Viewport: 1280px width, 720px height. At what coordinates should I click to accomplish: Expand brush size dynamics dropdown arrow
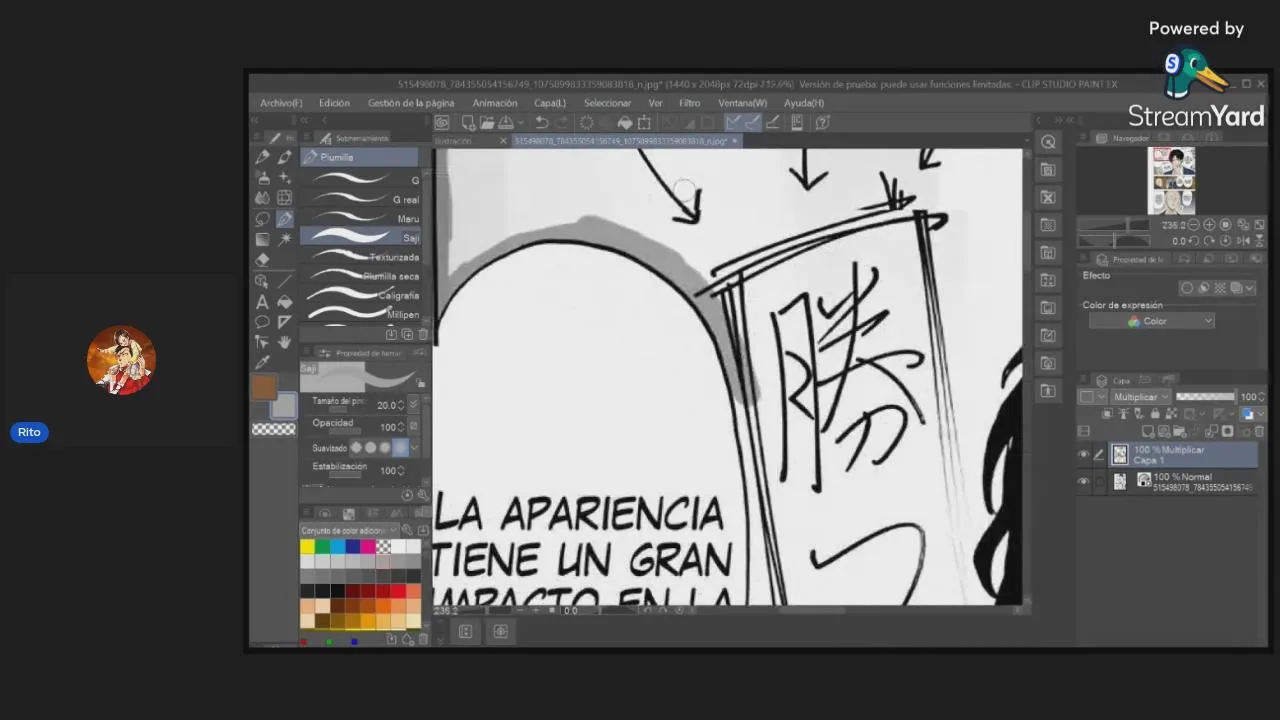[x=414, y=405]
